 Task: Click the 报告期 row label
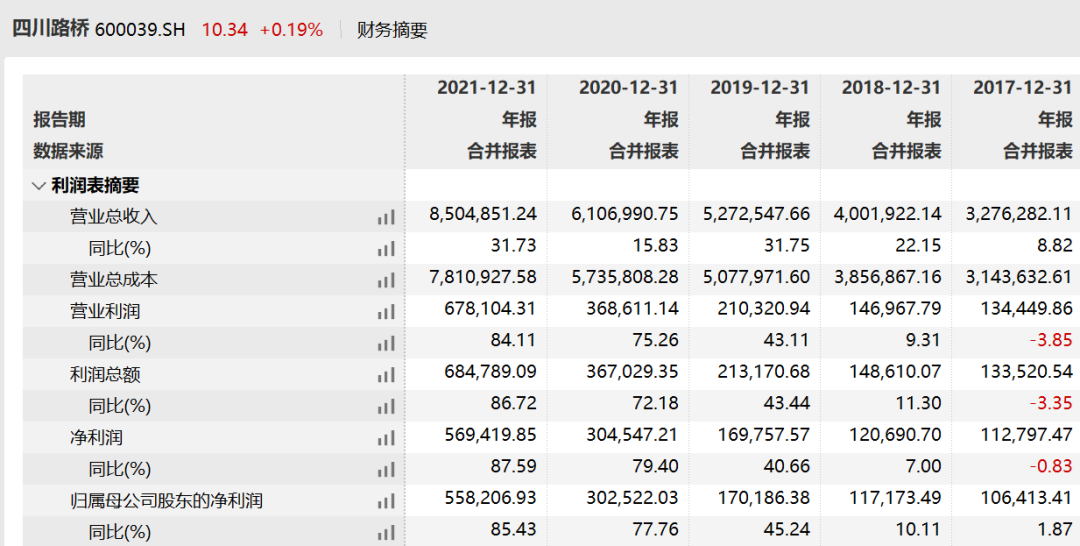coord(59,119)
